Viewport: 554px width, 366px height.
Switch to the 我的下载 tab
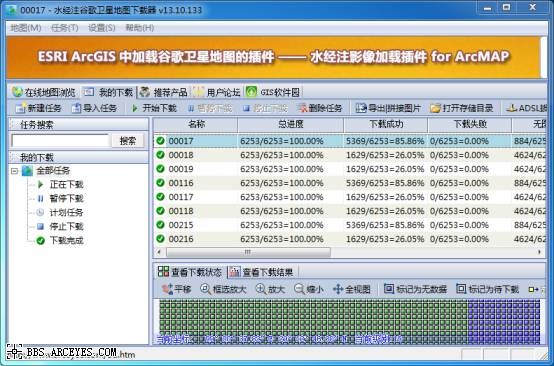(109, 92)
